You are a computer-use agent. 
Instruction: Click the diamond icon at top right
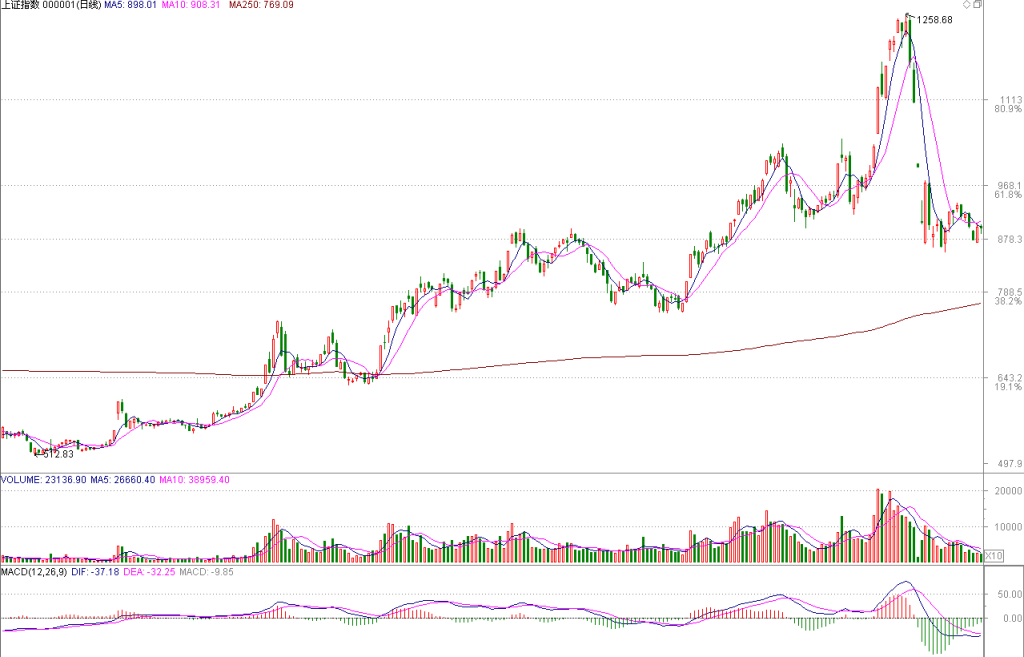pyautogui.click(x=967, y=5)
